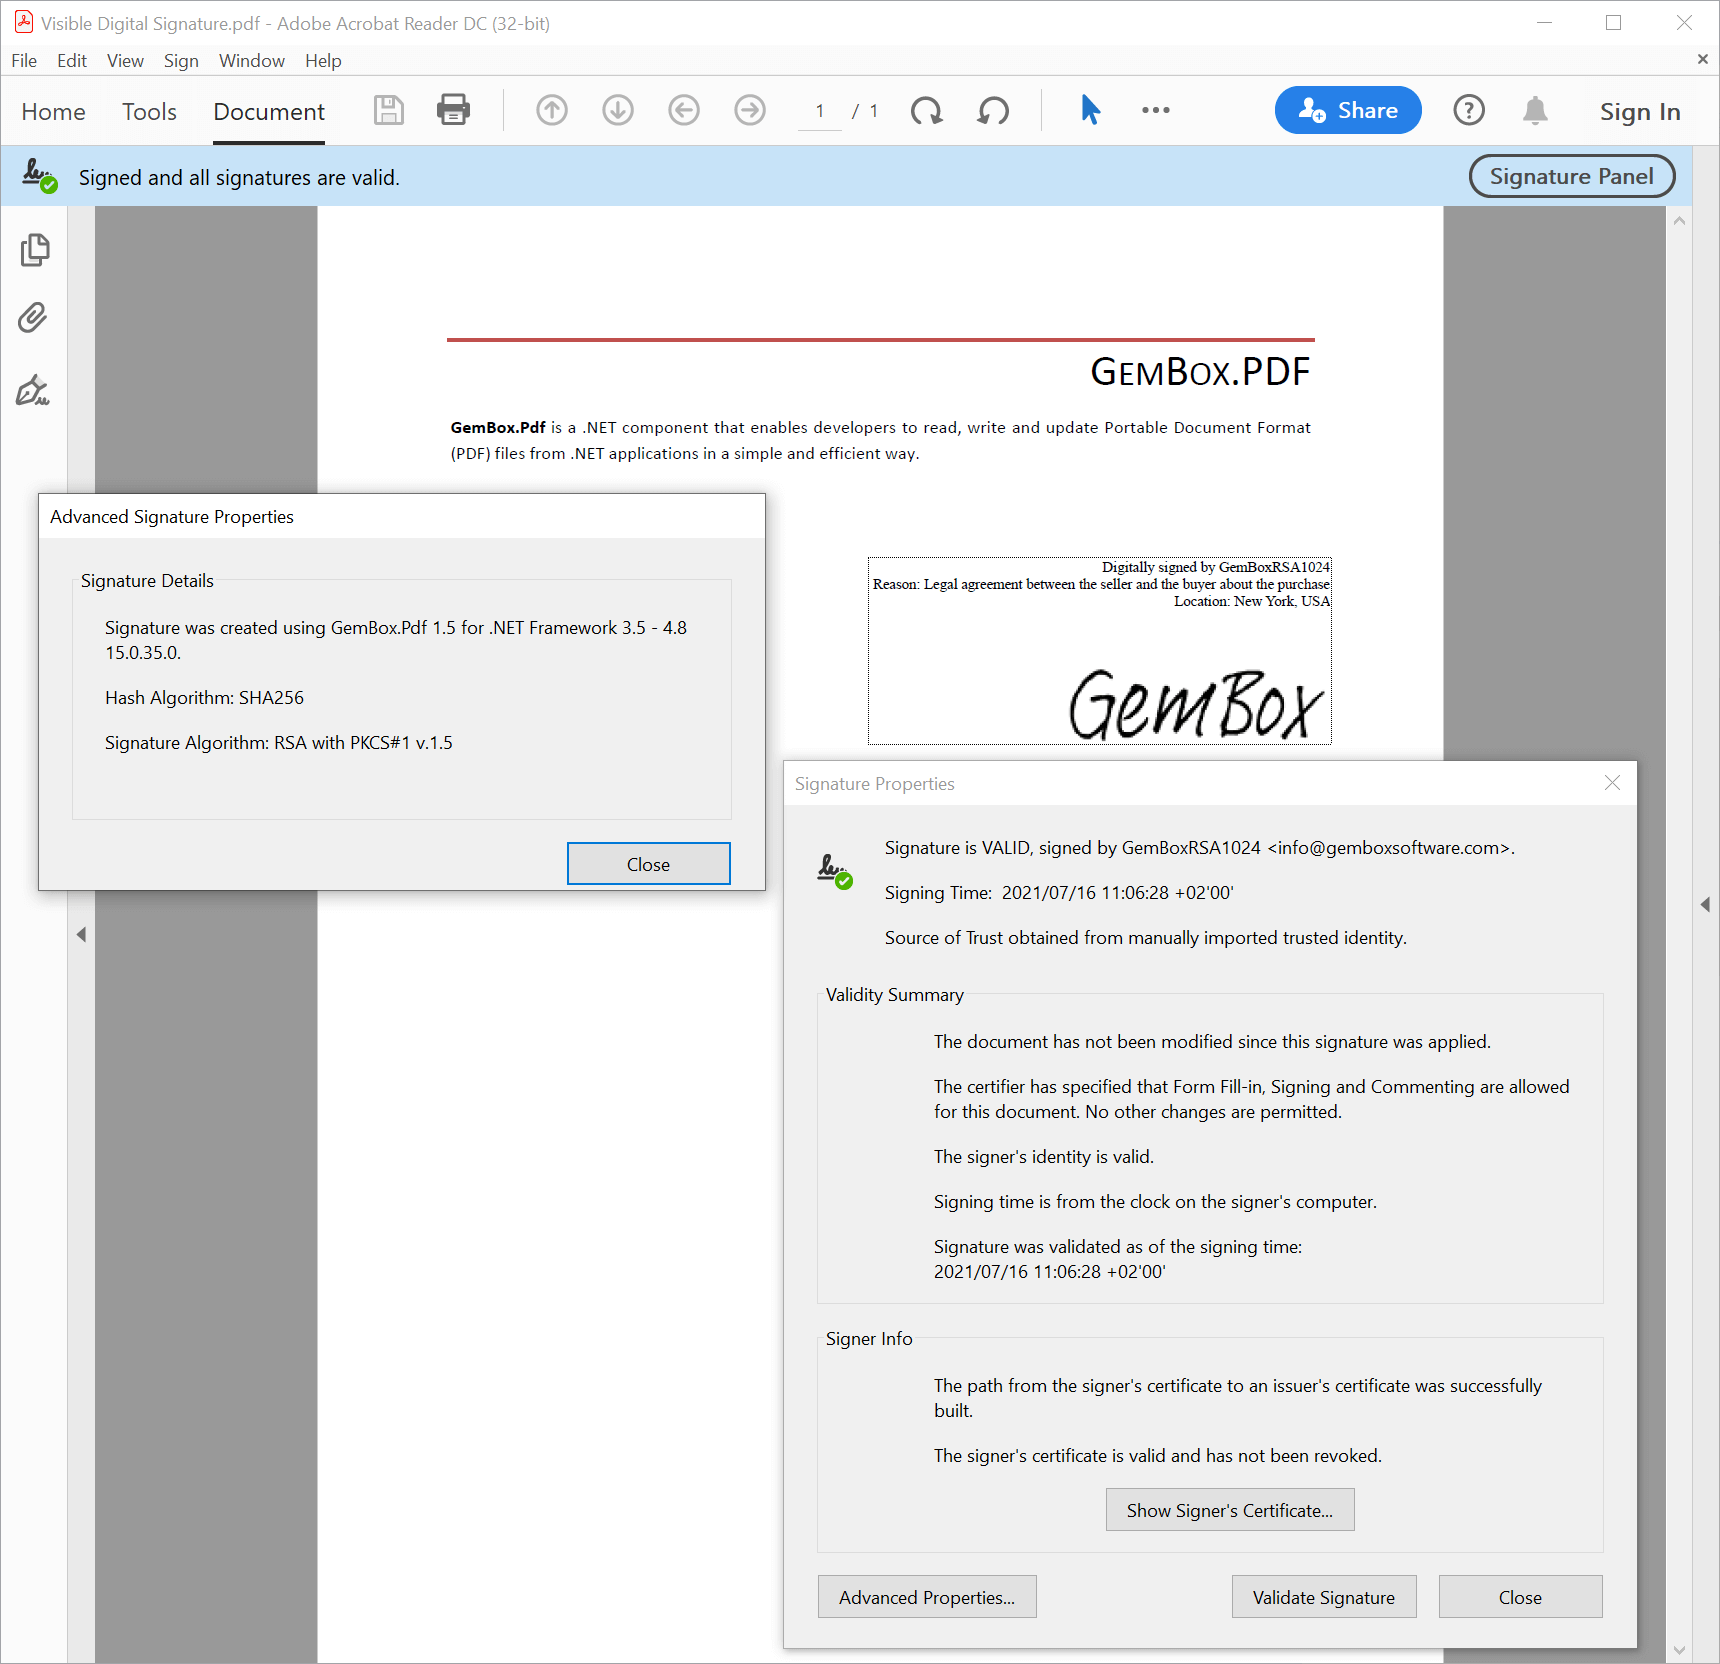Go to previous page arrow icon
This screenshot has width=1720, height=1664.
coord(552,110)
